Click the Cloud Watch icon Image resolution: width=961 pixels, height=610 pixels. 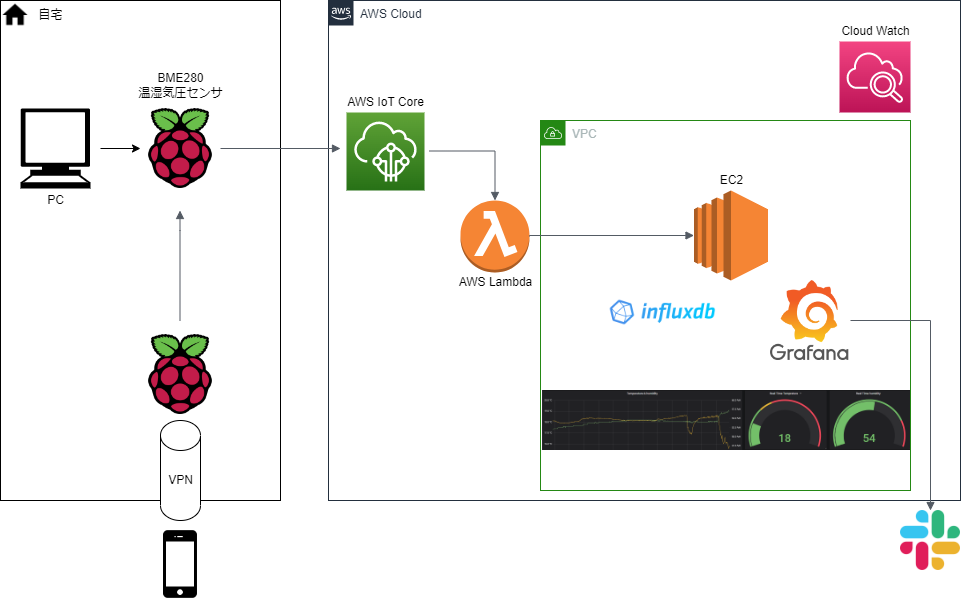(x=875, y=77)
